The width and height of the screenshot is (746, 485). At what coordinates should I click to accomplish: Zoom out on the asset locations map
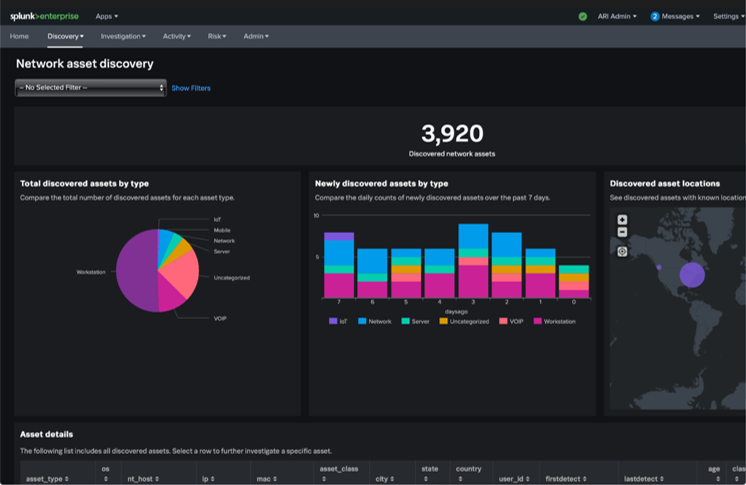[x=622, y=232]
